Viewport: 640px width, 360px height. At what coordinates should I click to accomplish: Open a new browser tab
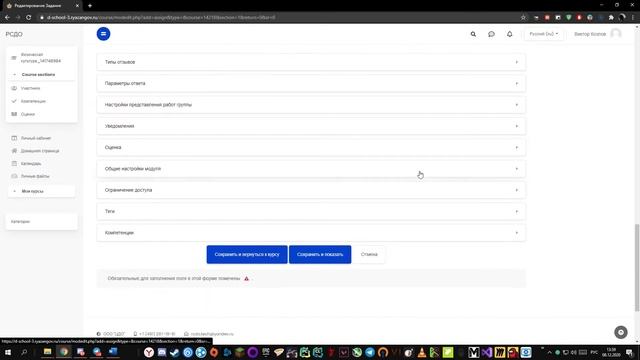tap(90, 6)
